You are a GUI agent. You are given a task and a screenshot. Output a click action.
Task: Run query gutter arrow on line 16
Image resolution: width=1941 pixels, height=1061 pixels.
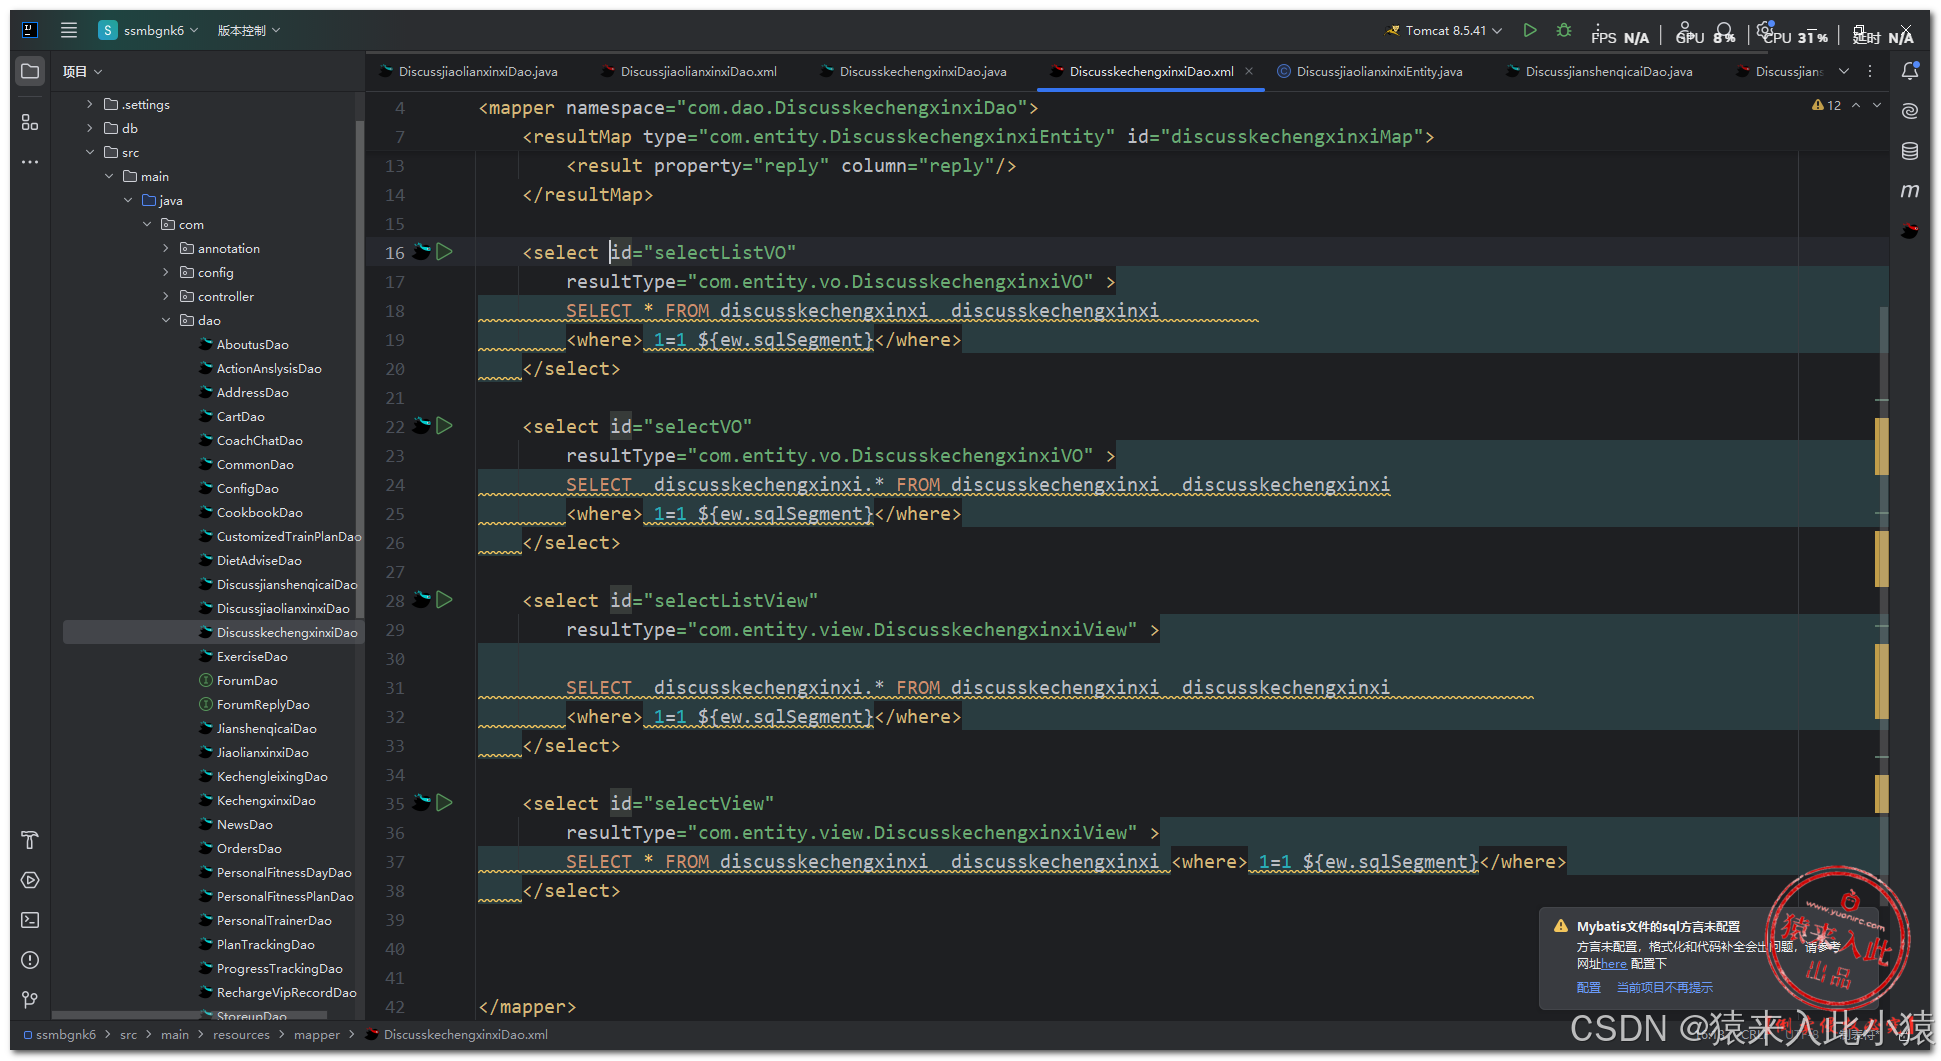445,252
